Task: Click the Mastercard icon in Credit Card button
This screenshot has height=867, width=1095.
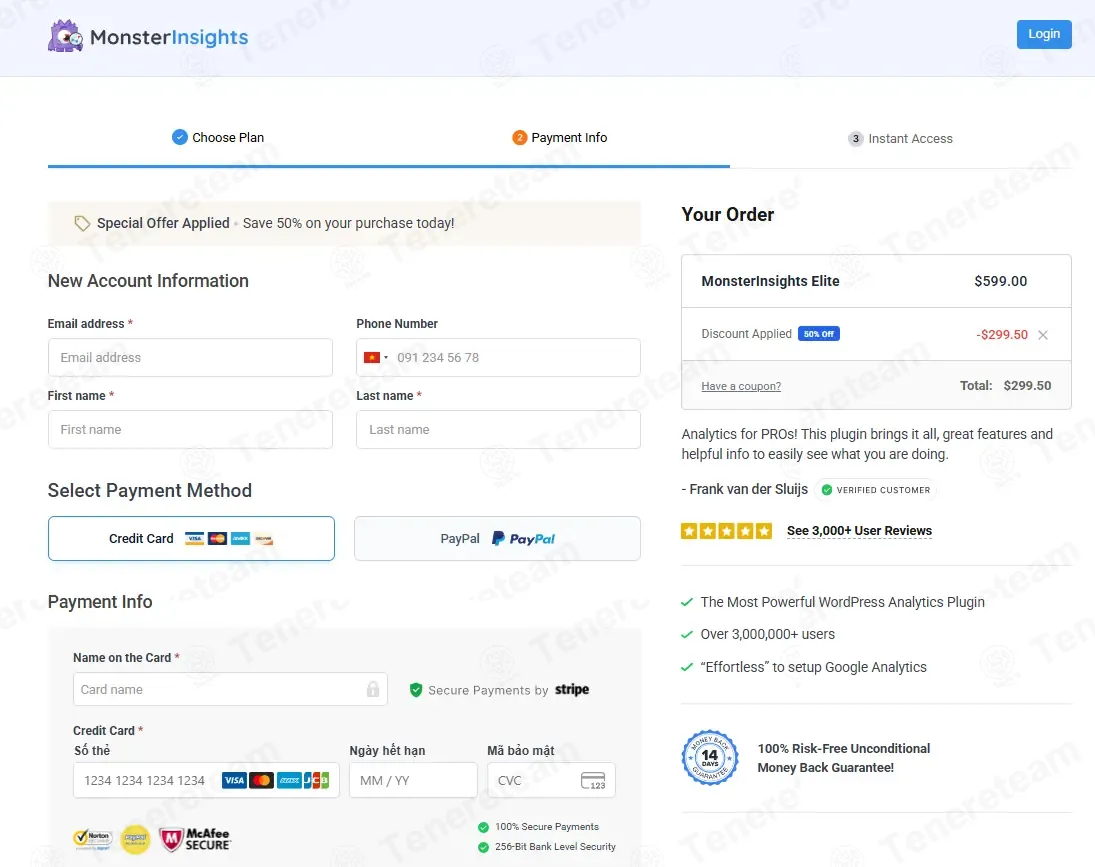Action: [217, 539]
